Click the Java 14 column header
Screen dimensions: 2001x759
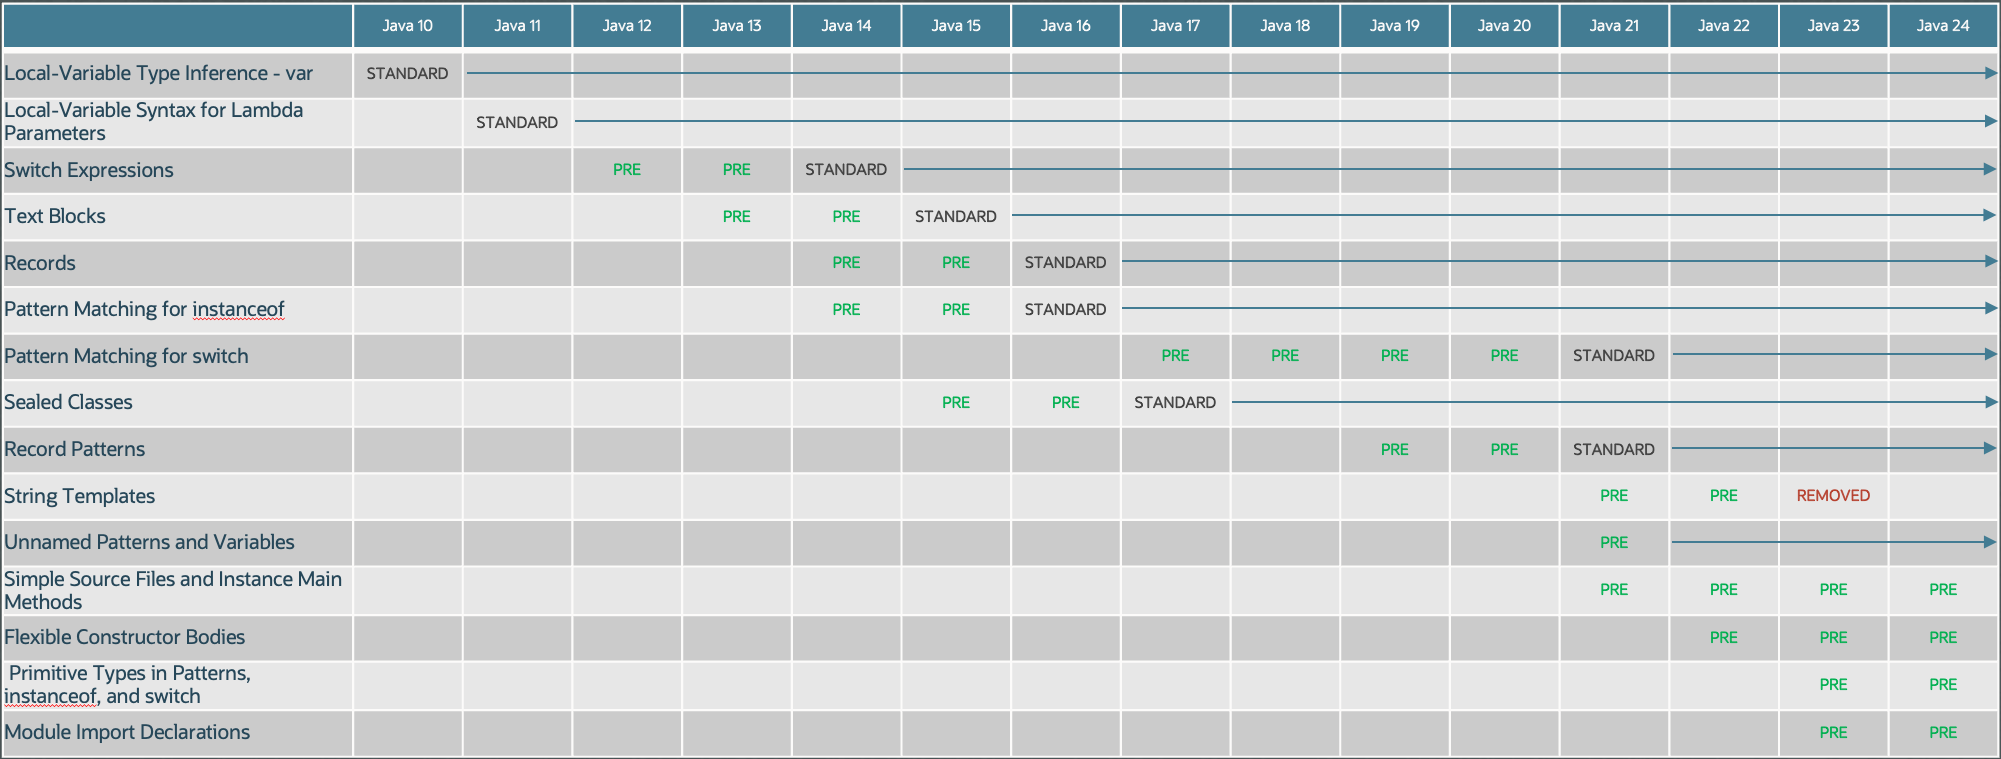click(x=846, y=26)
